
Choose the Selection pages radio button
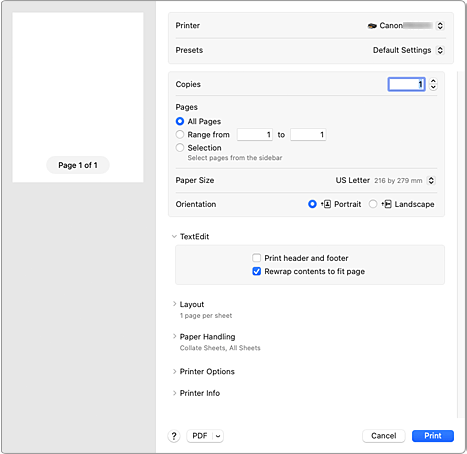pos(180,148)
